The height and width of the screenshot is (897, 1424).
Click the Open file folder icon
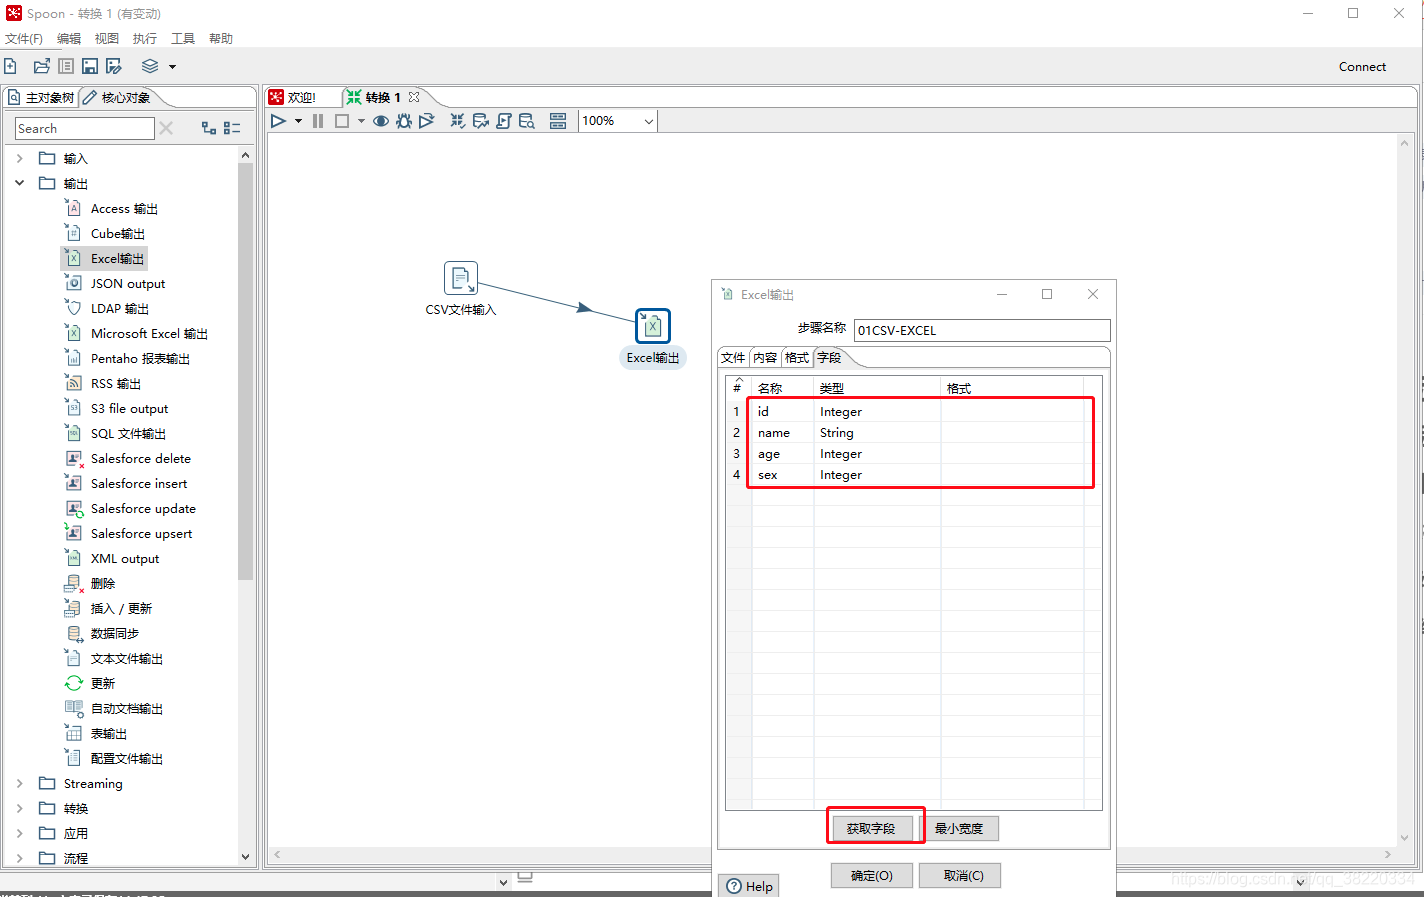click(x=41, y=66)
